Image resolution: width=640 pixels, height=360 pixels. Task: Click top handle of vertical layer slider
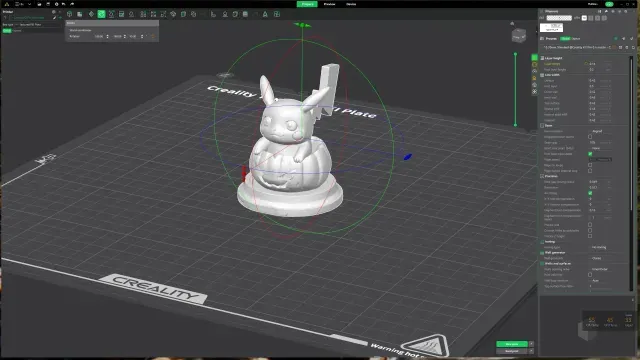click(515, 54)
